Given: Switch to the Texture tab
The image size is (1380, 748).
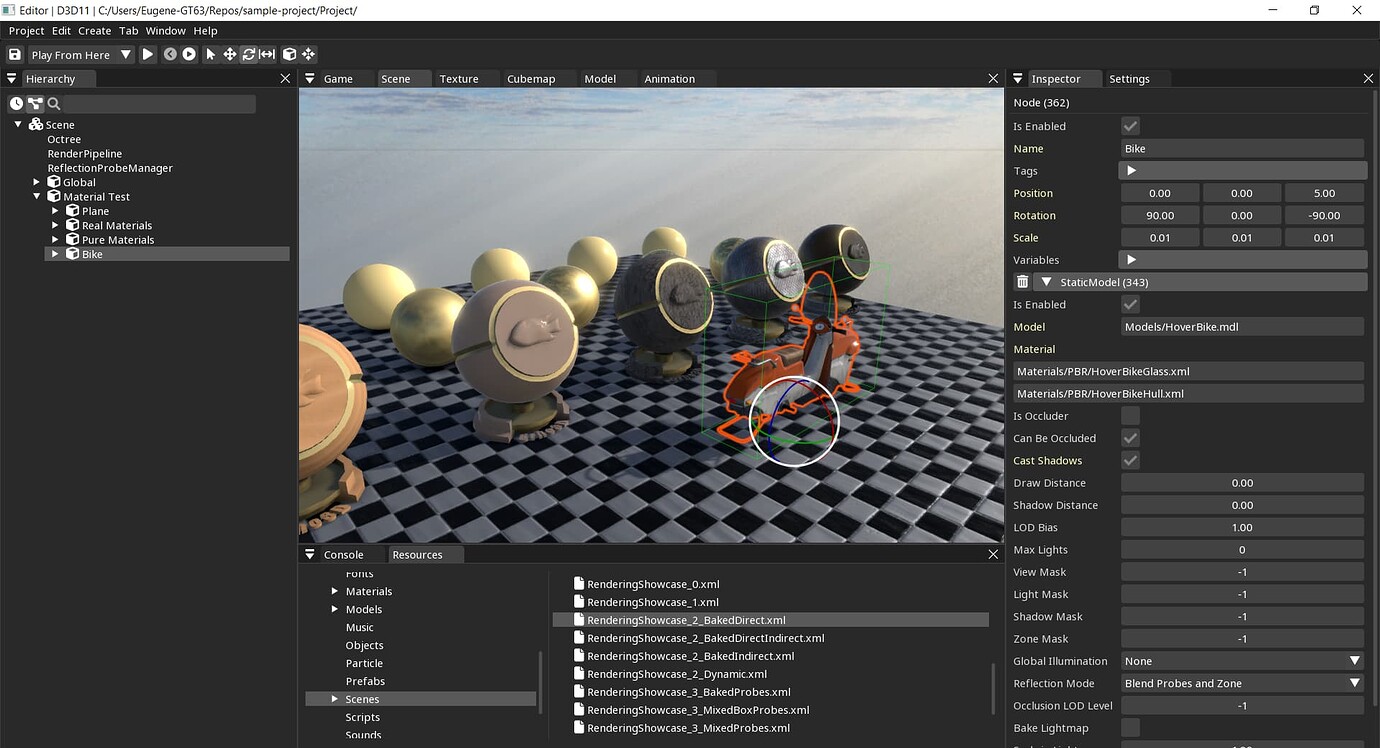Looking at the screenshot, I should pos(459,78).
